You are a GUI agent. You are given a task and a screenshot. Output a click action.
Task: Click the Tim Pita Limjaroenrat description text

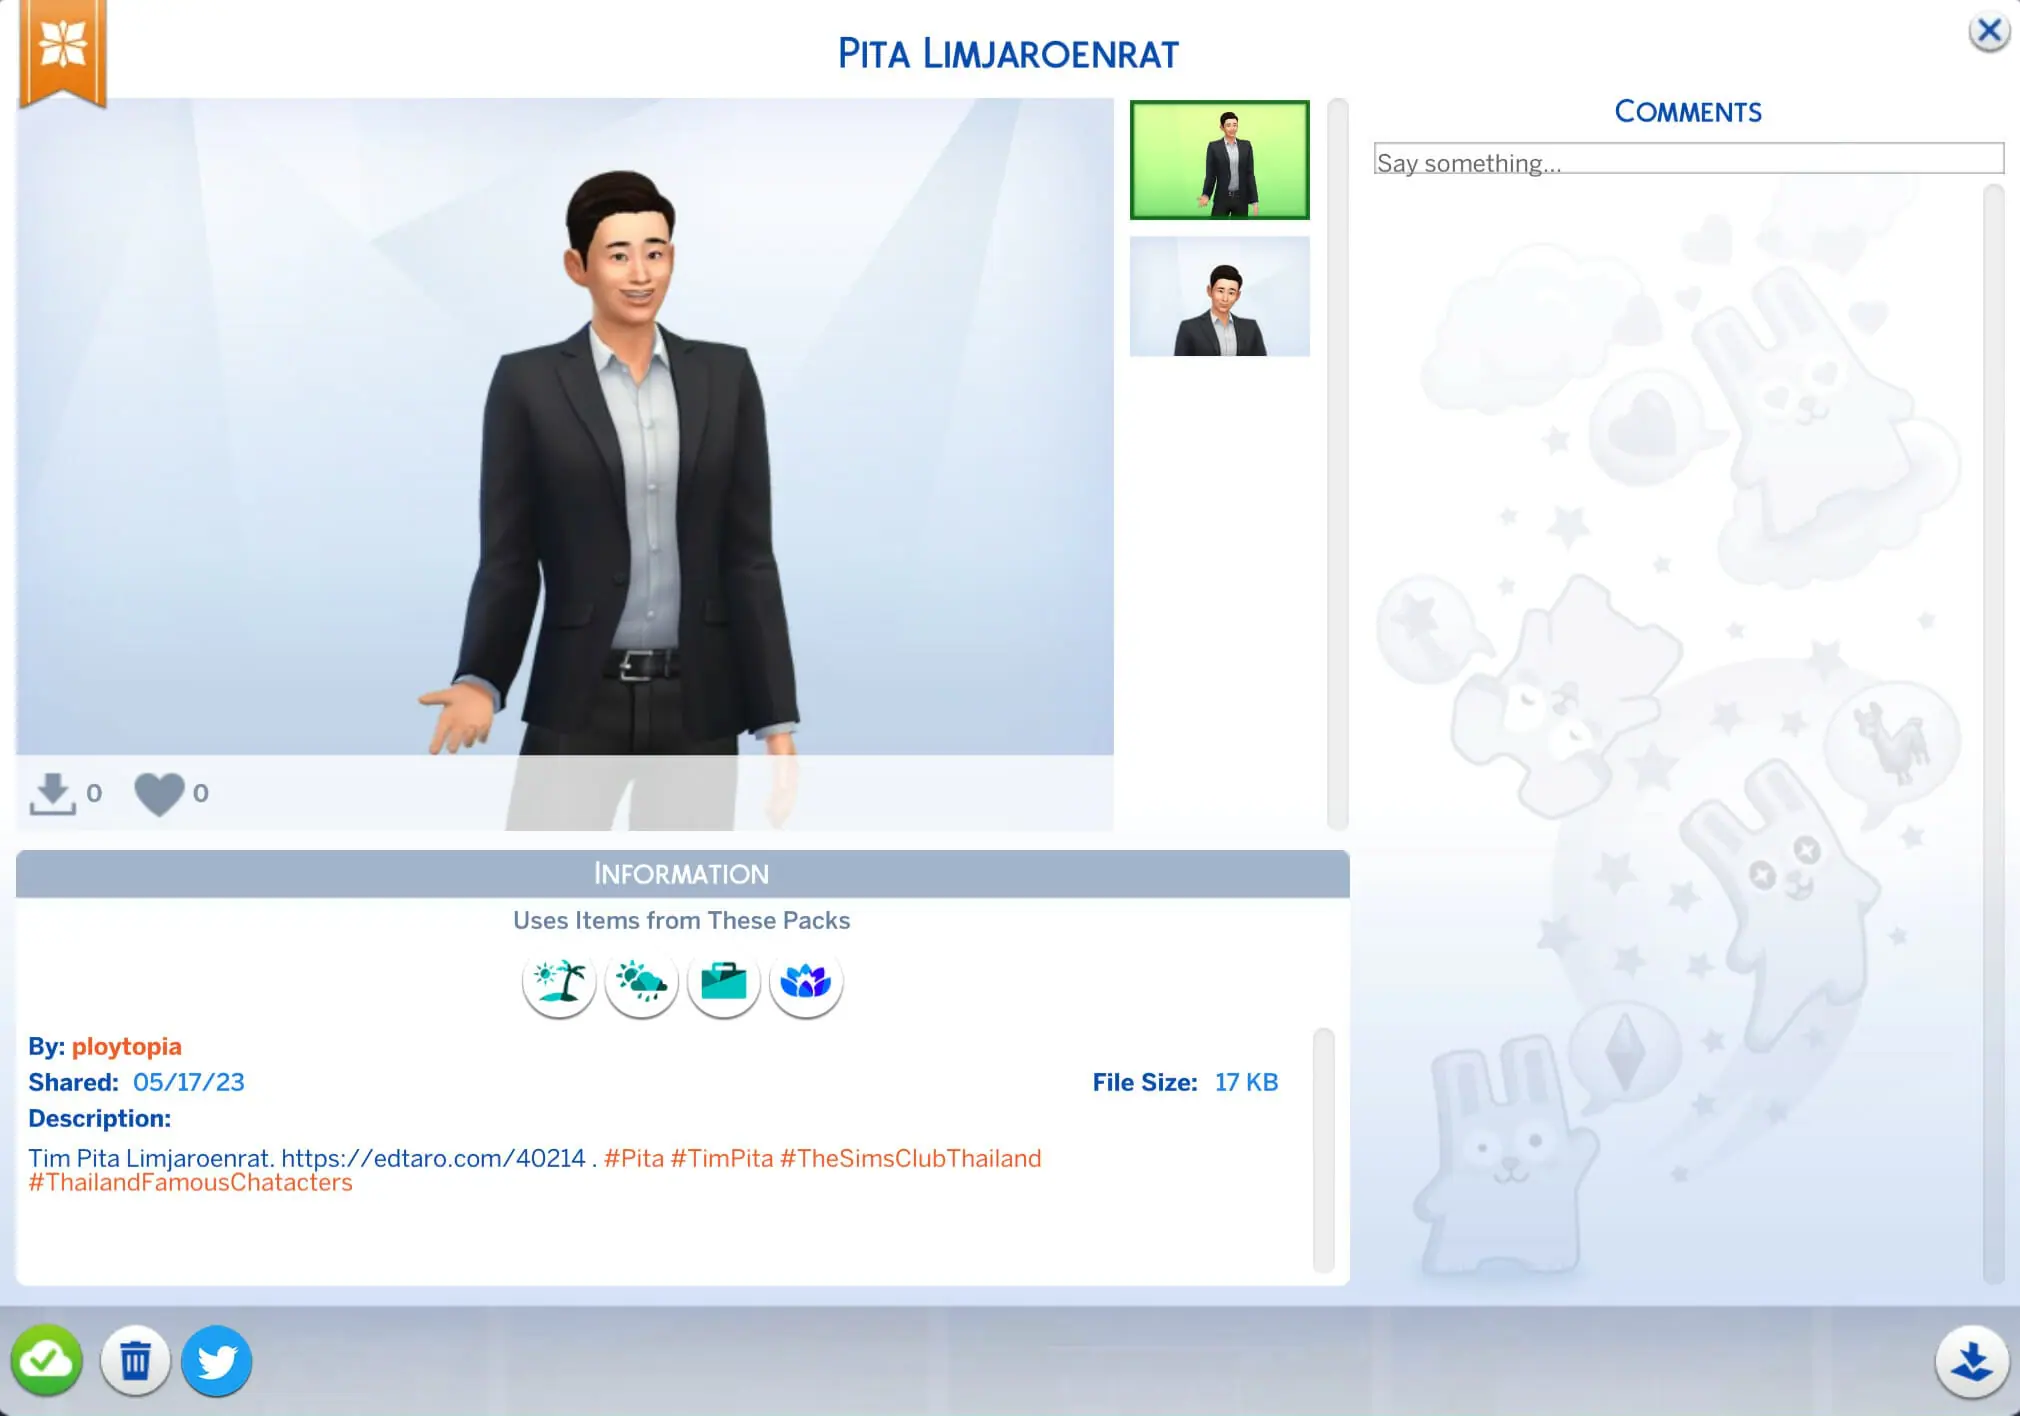150,1158
